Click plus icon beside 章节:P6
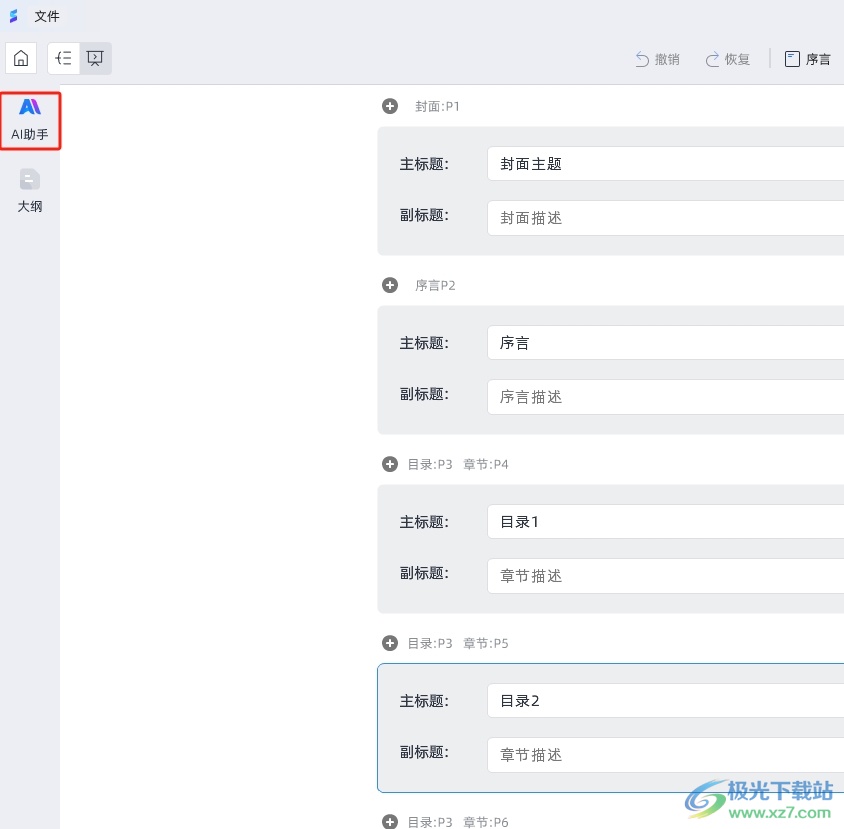The width and height of the screenshot is (844, 829). coord(390,821)
